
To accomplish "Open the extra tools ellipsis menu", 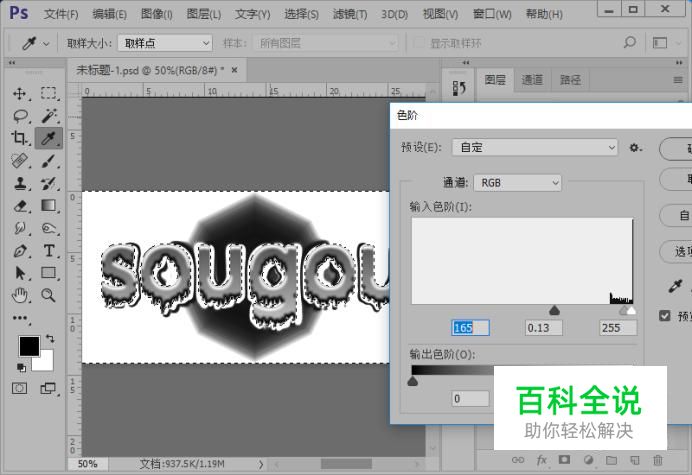I will pos(19,318).
